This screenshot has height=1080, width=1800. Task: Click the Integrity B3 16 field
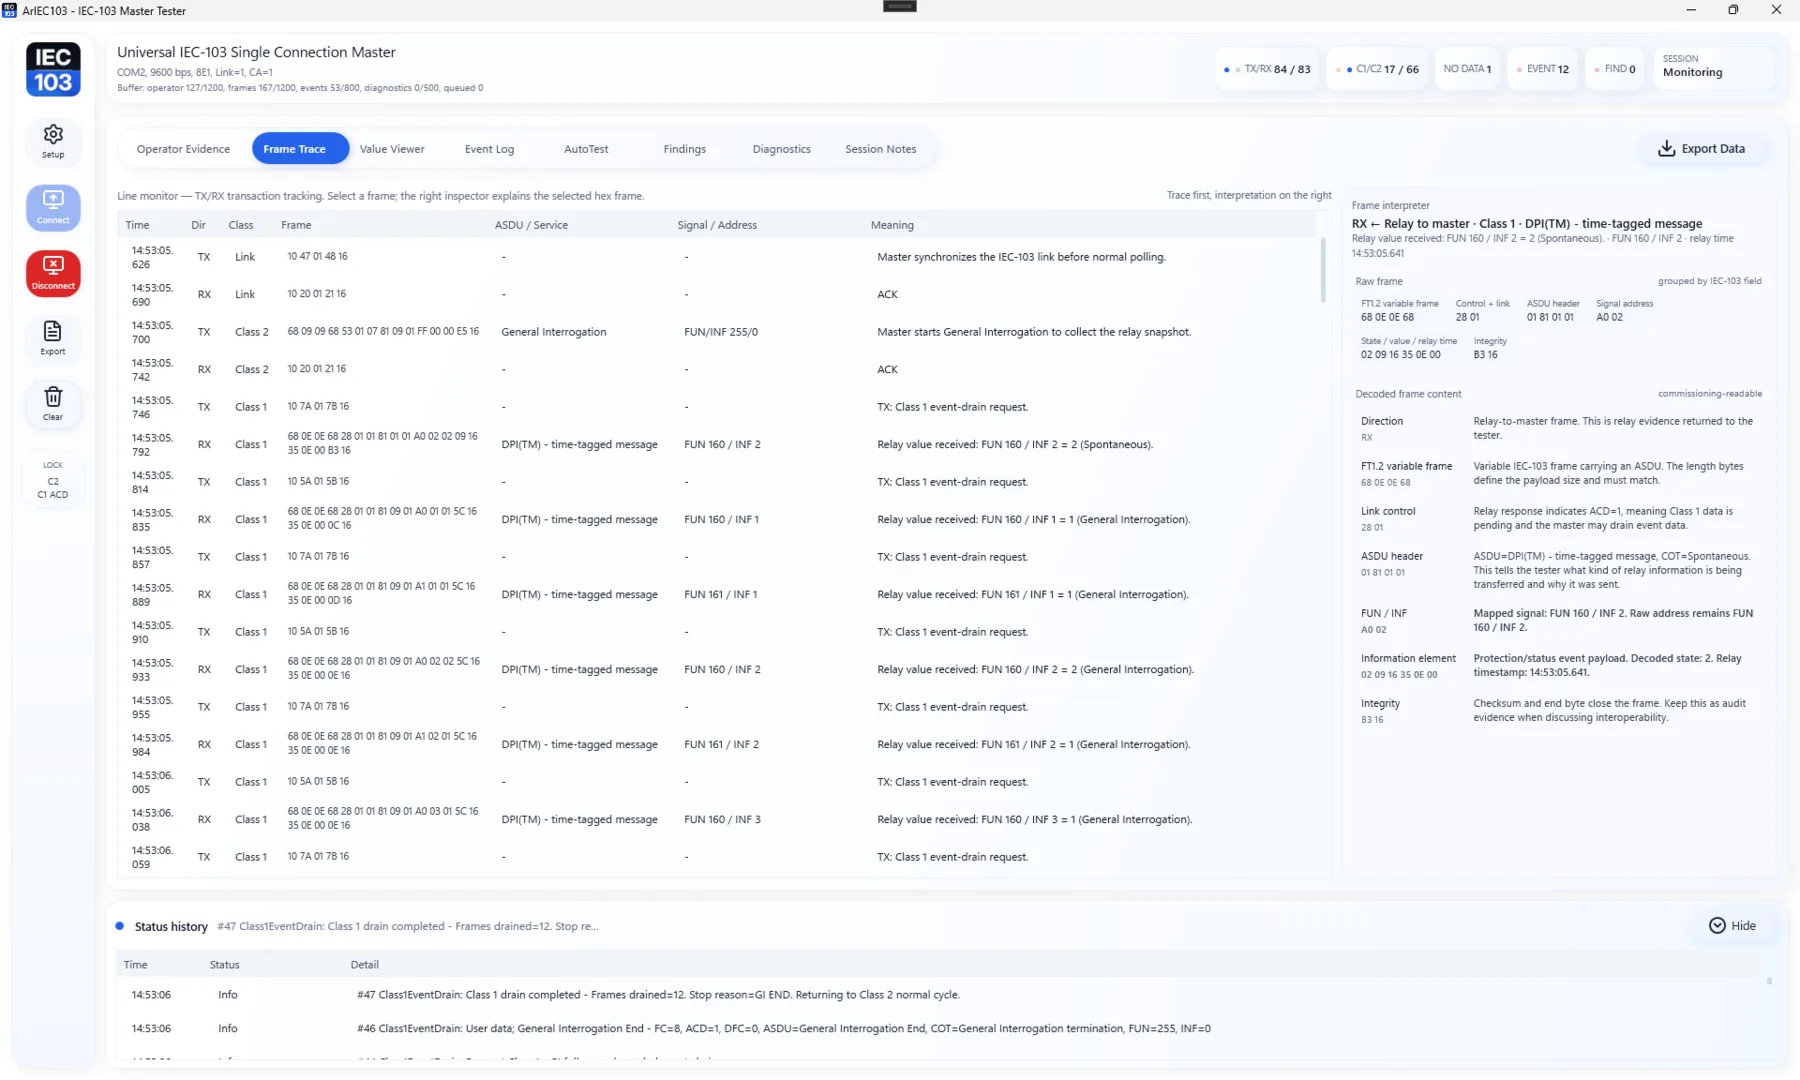coord(1489,348)
